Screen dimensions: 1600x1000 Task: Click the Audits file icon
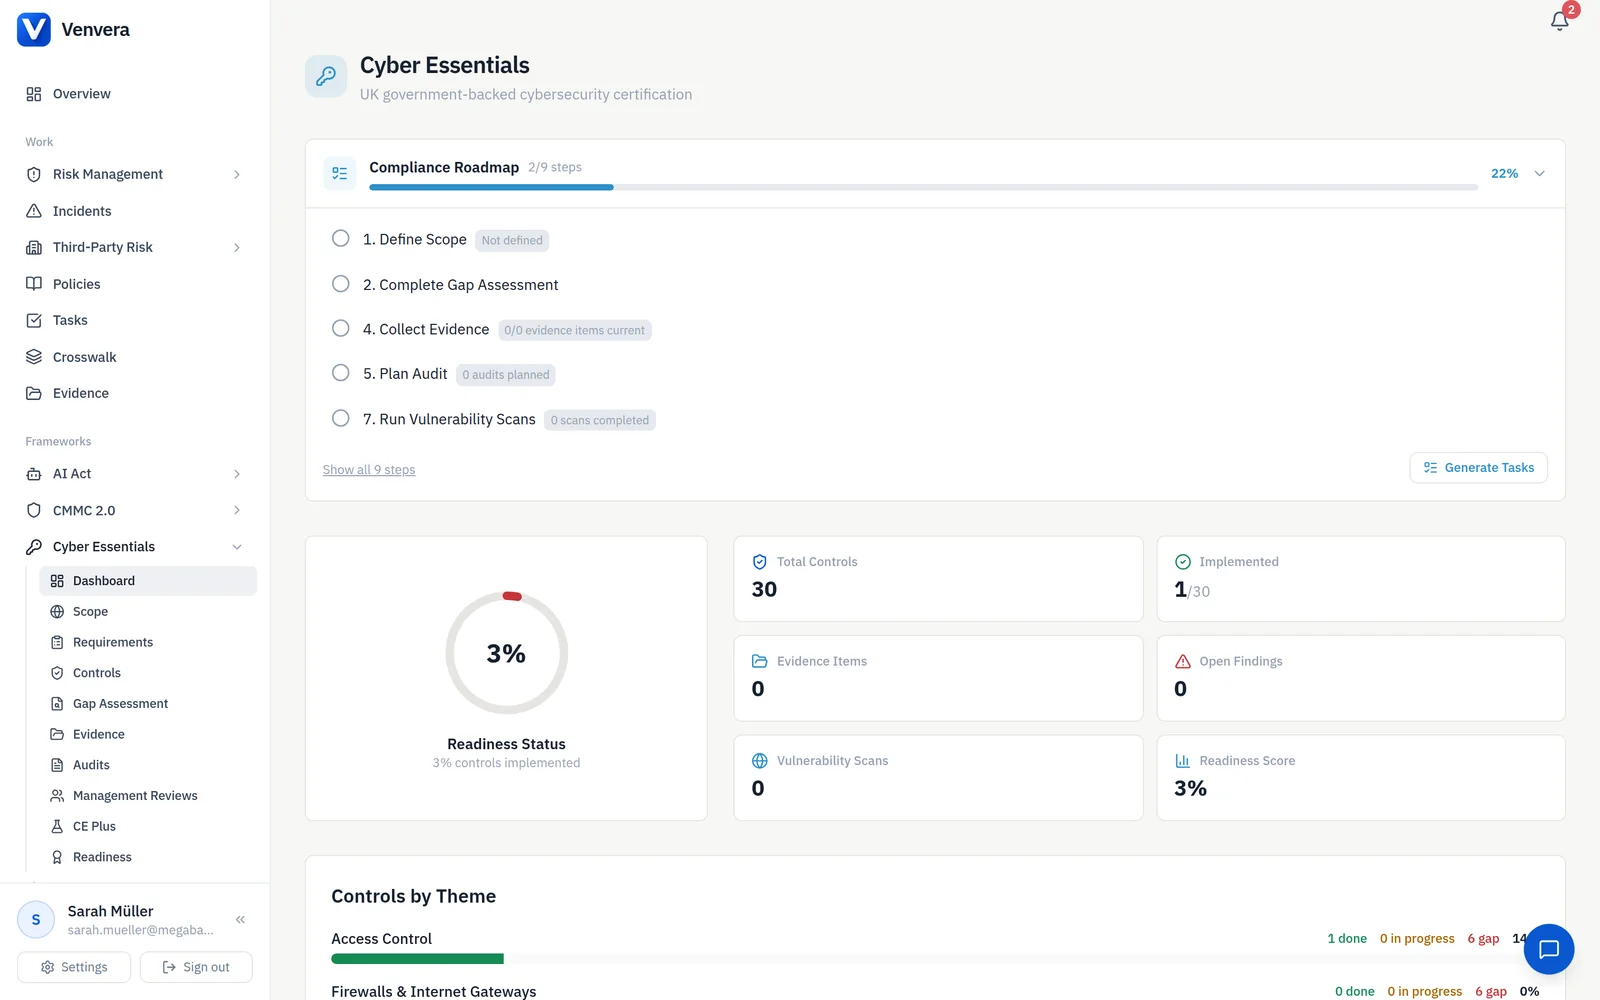(57, 765)
